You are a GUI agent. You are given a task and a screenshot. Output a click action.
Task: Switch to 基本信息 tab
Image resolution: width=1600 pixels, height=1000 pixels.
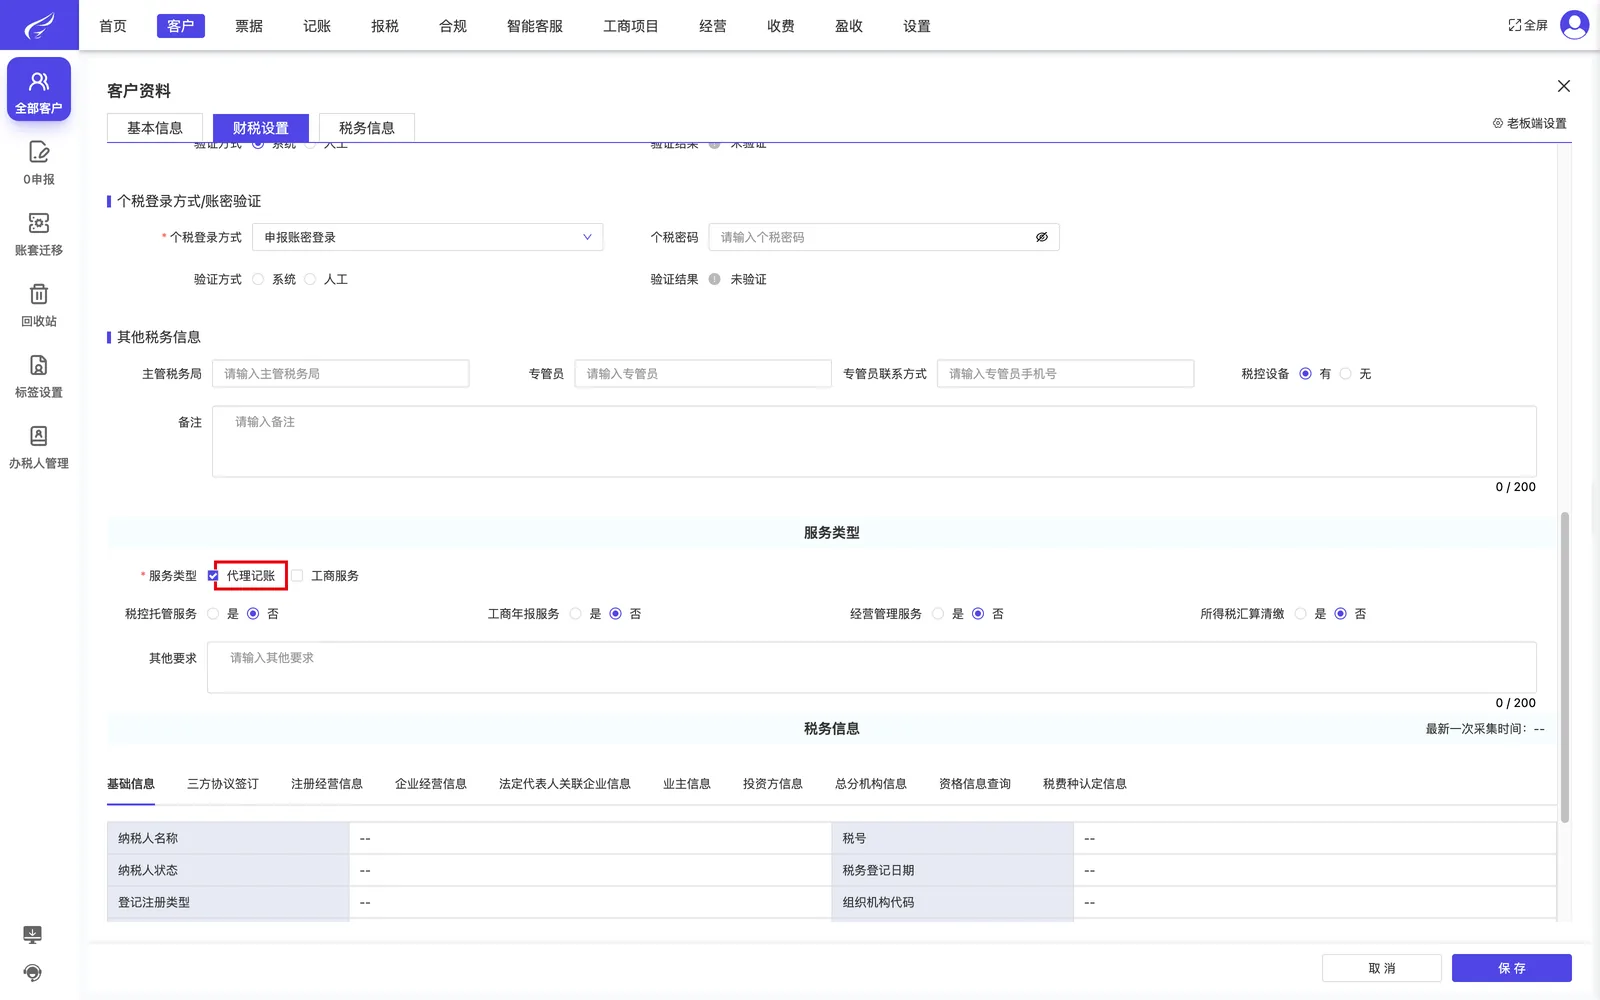click(x=155, y=128)
